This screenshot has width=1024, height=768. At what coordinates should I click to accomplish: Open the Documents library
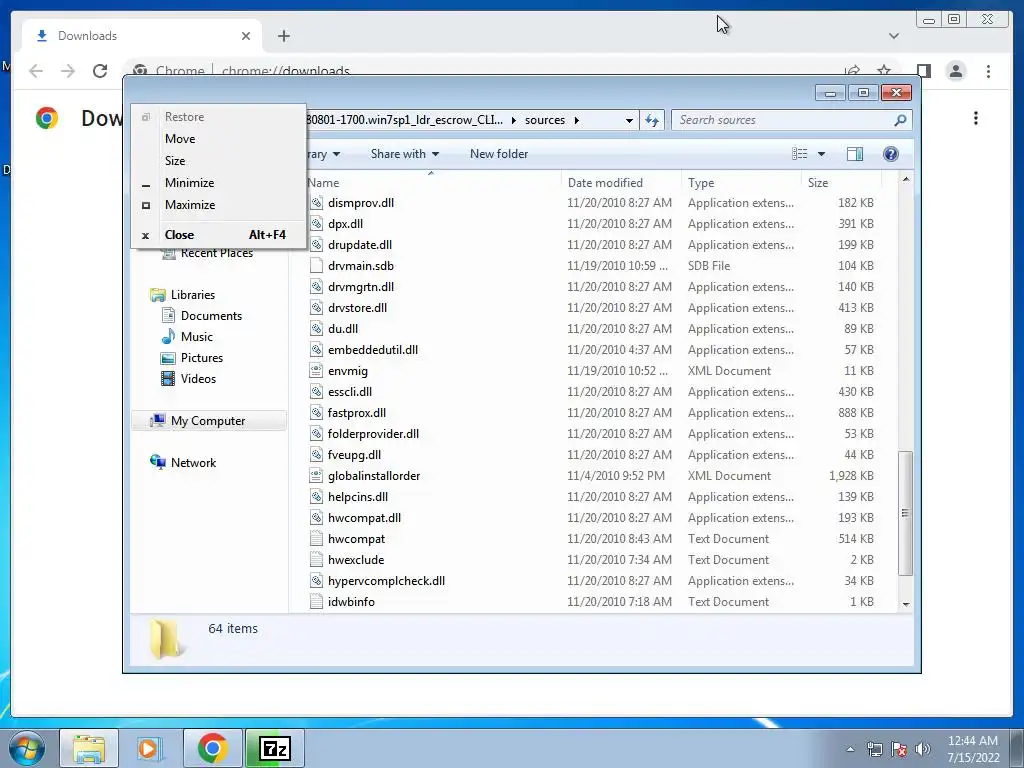211,315
